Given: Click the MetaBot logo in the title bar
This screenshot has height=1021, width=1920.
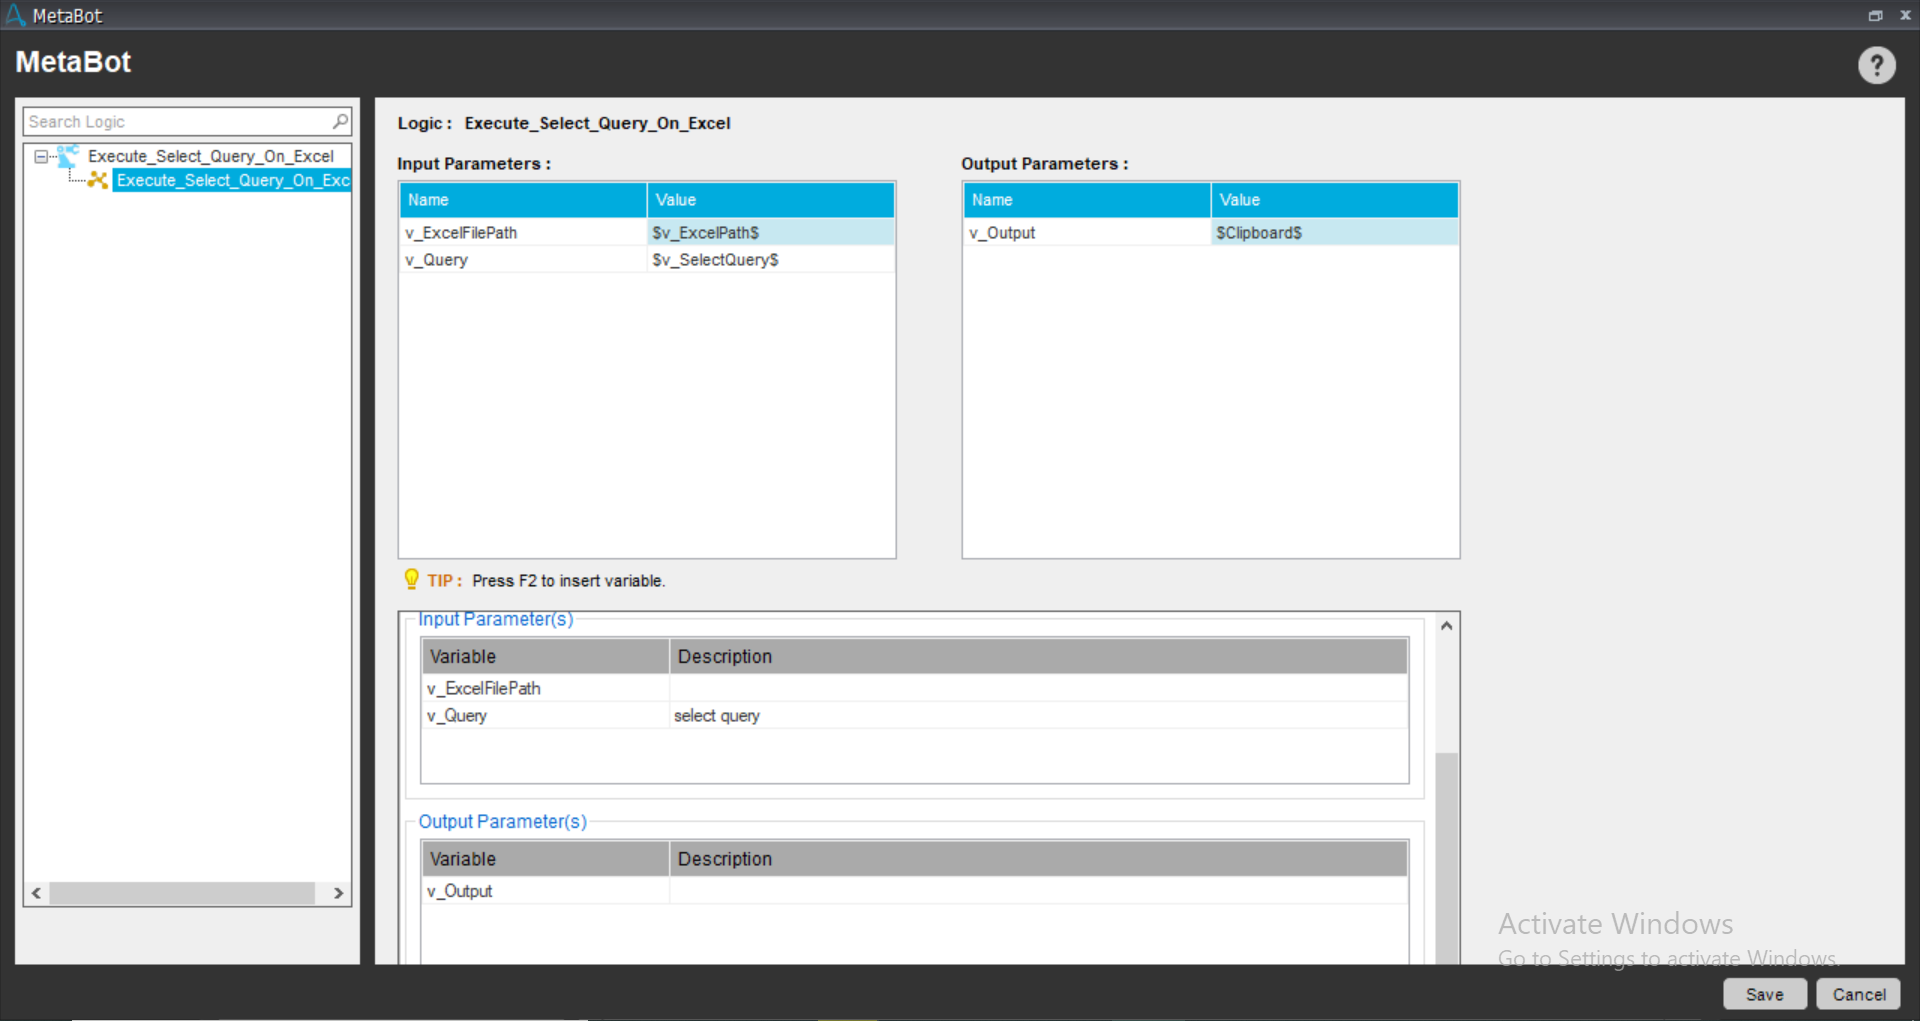Looking at the screenshot, I should pyautogui.click(x=15, y=15).
